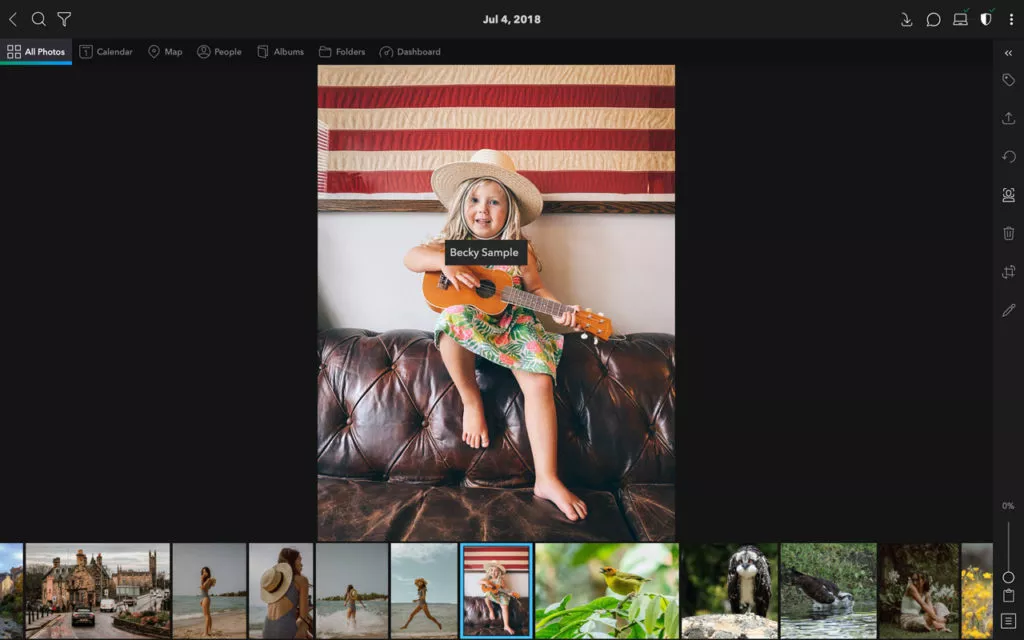Switch to the Calendar tab
Screen dimensions: 1024x640
pos(106,52)
